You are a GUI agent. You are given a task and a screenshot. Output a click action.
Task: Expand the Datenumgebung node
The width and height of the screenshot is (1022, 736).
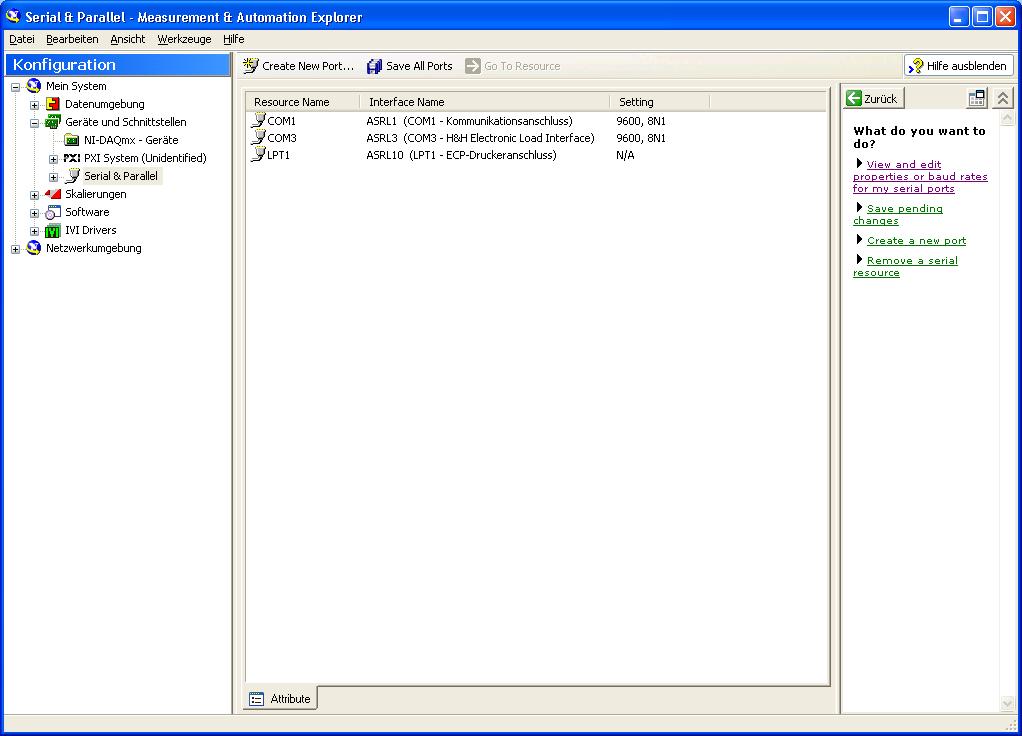tap(35, 105)
